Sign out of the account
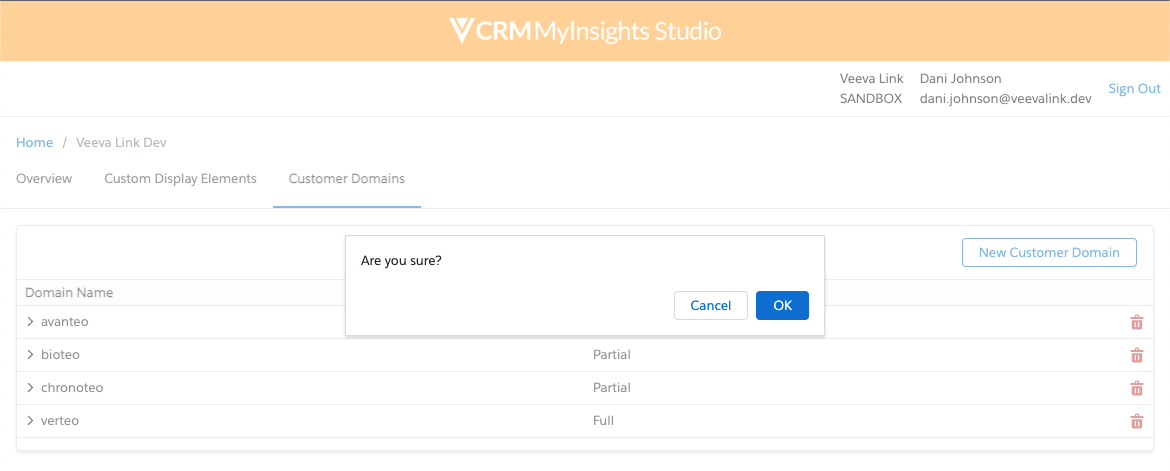The width and height of the screenshot is (1170, 471). click(x=1134, y=89)
